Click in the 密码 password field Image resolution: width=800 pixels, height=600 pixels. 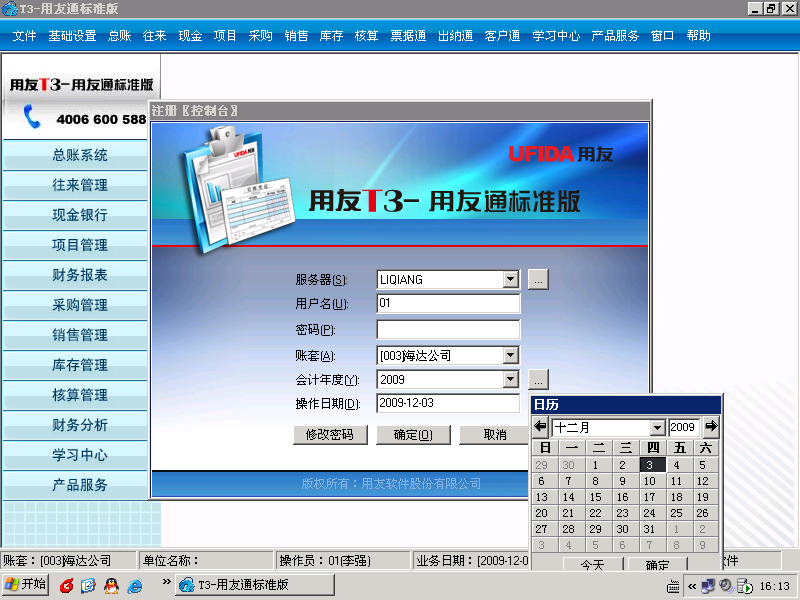[448, 330]
